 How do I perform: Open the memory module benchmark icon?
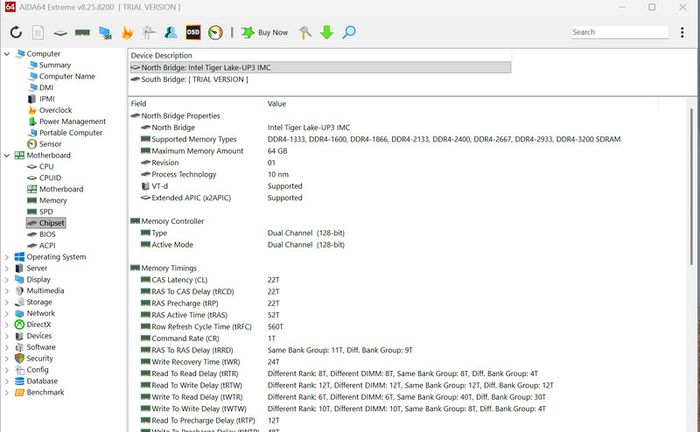[83, 32]
